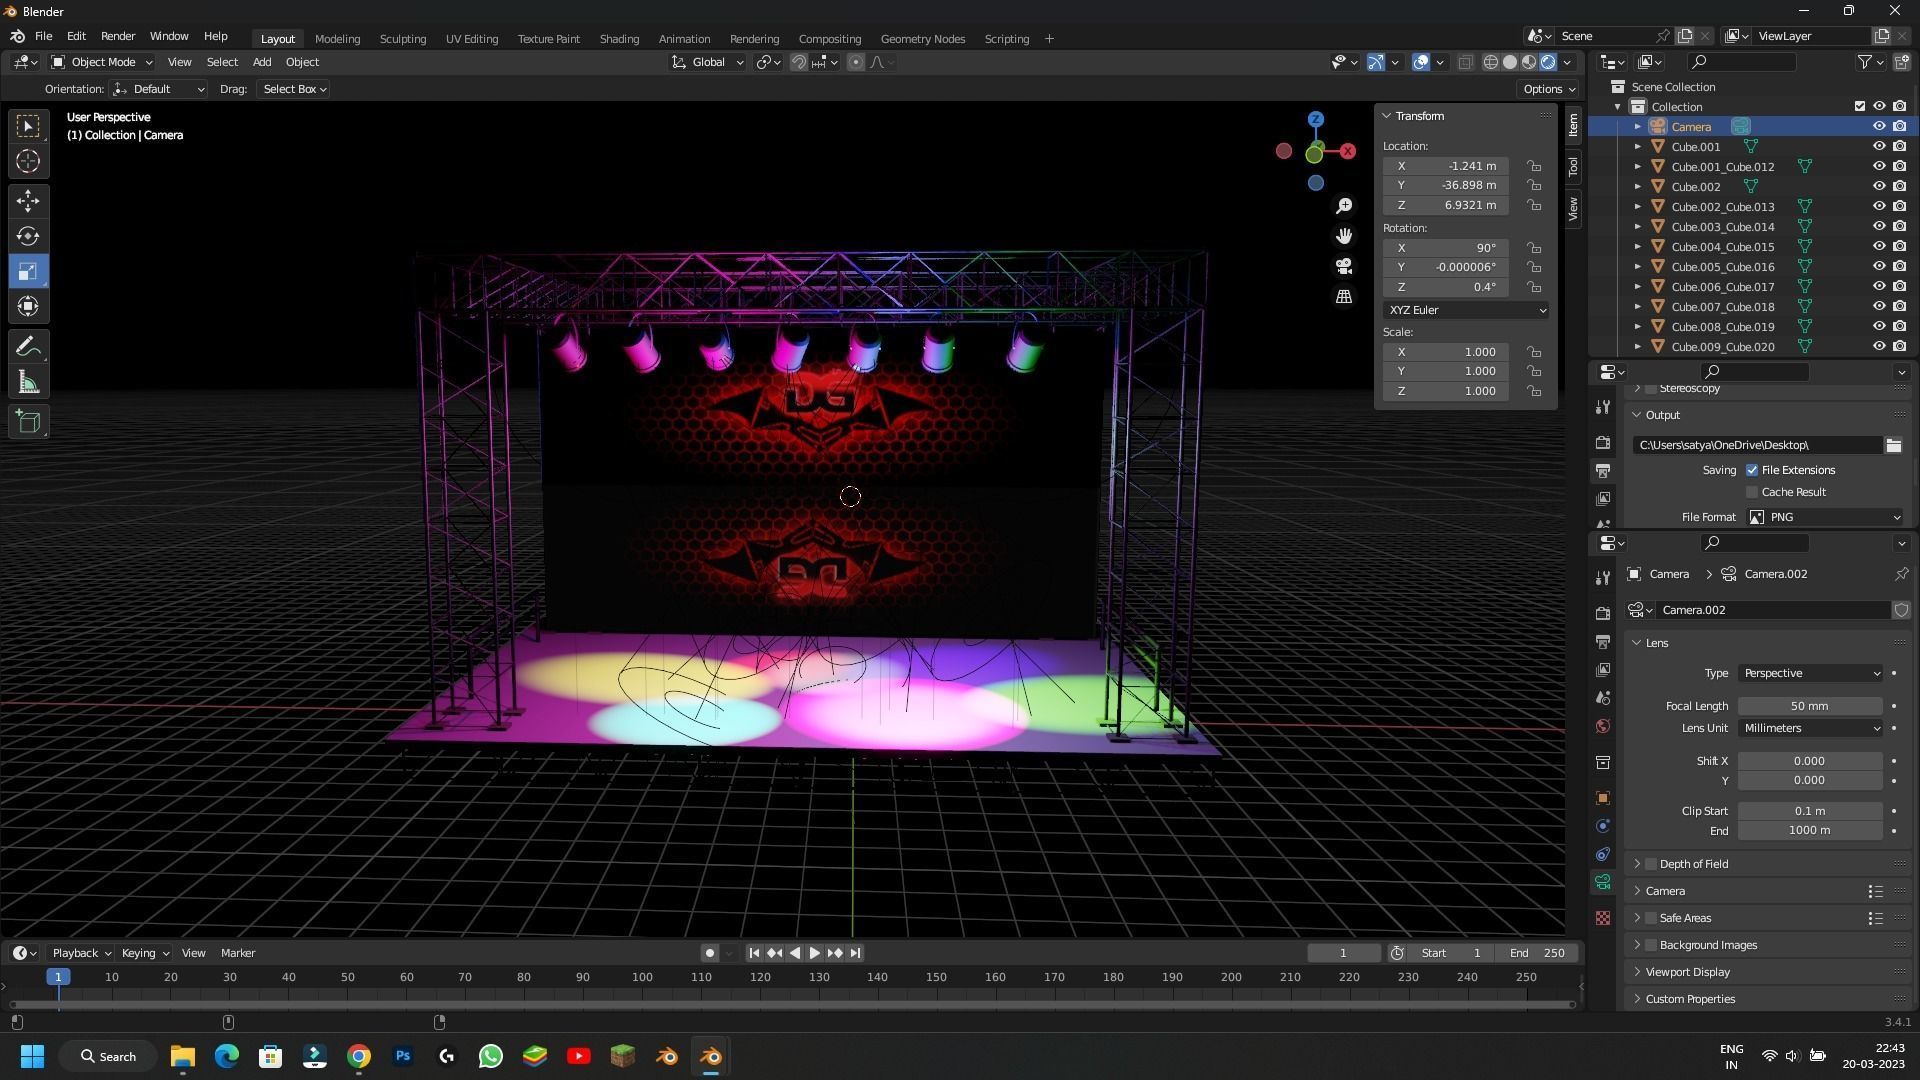Open the Shading workspace tab
This screenshot has width=1920, height=1080.
[x=619, y=39]
